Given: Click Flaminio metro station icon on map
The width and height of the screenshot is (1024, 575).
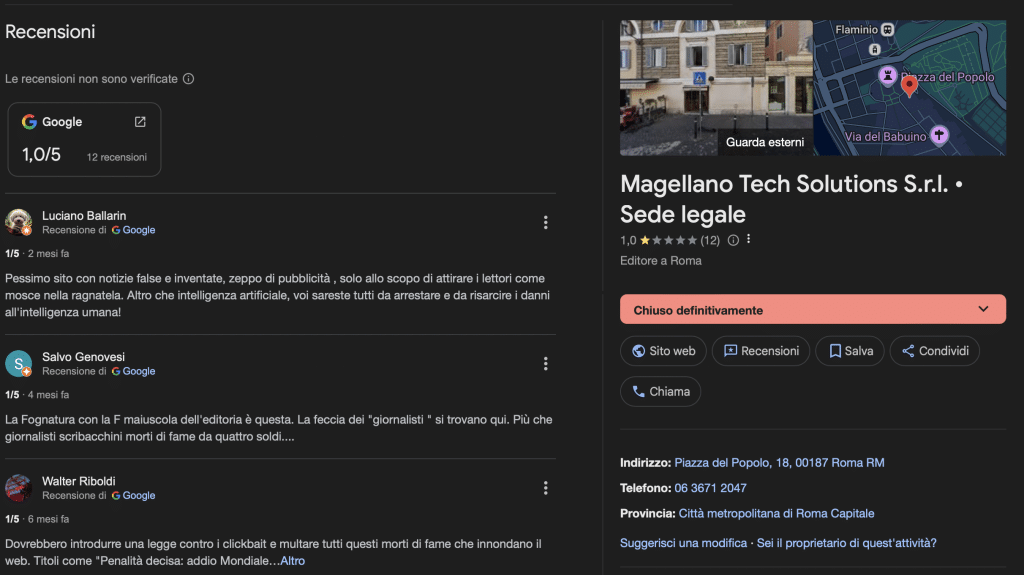Looking at the screenshot, I should click(887, 29).
